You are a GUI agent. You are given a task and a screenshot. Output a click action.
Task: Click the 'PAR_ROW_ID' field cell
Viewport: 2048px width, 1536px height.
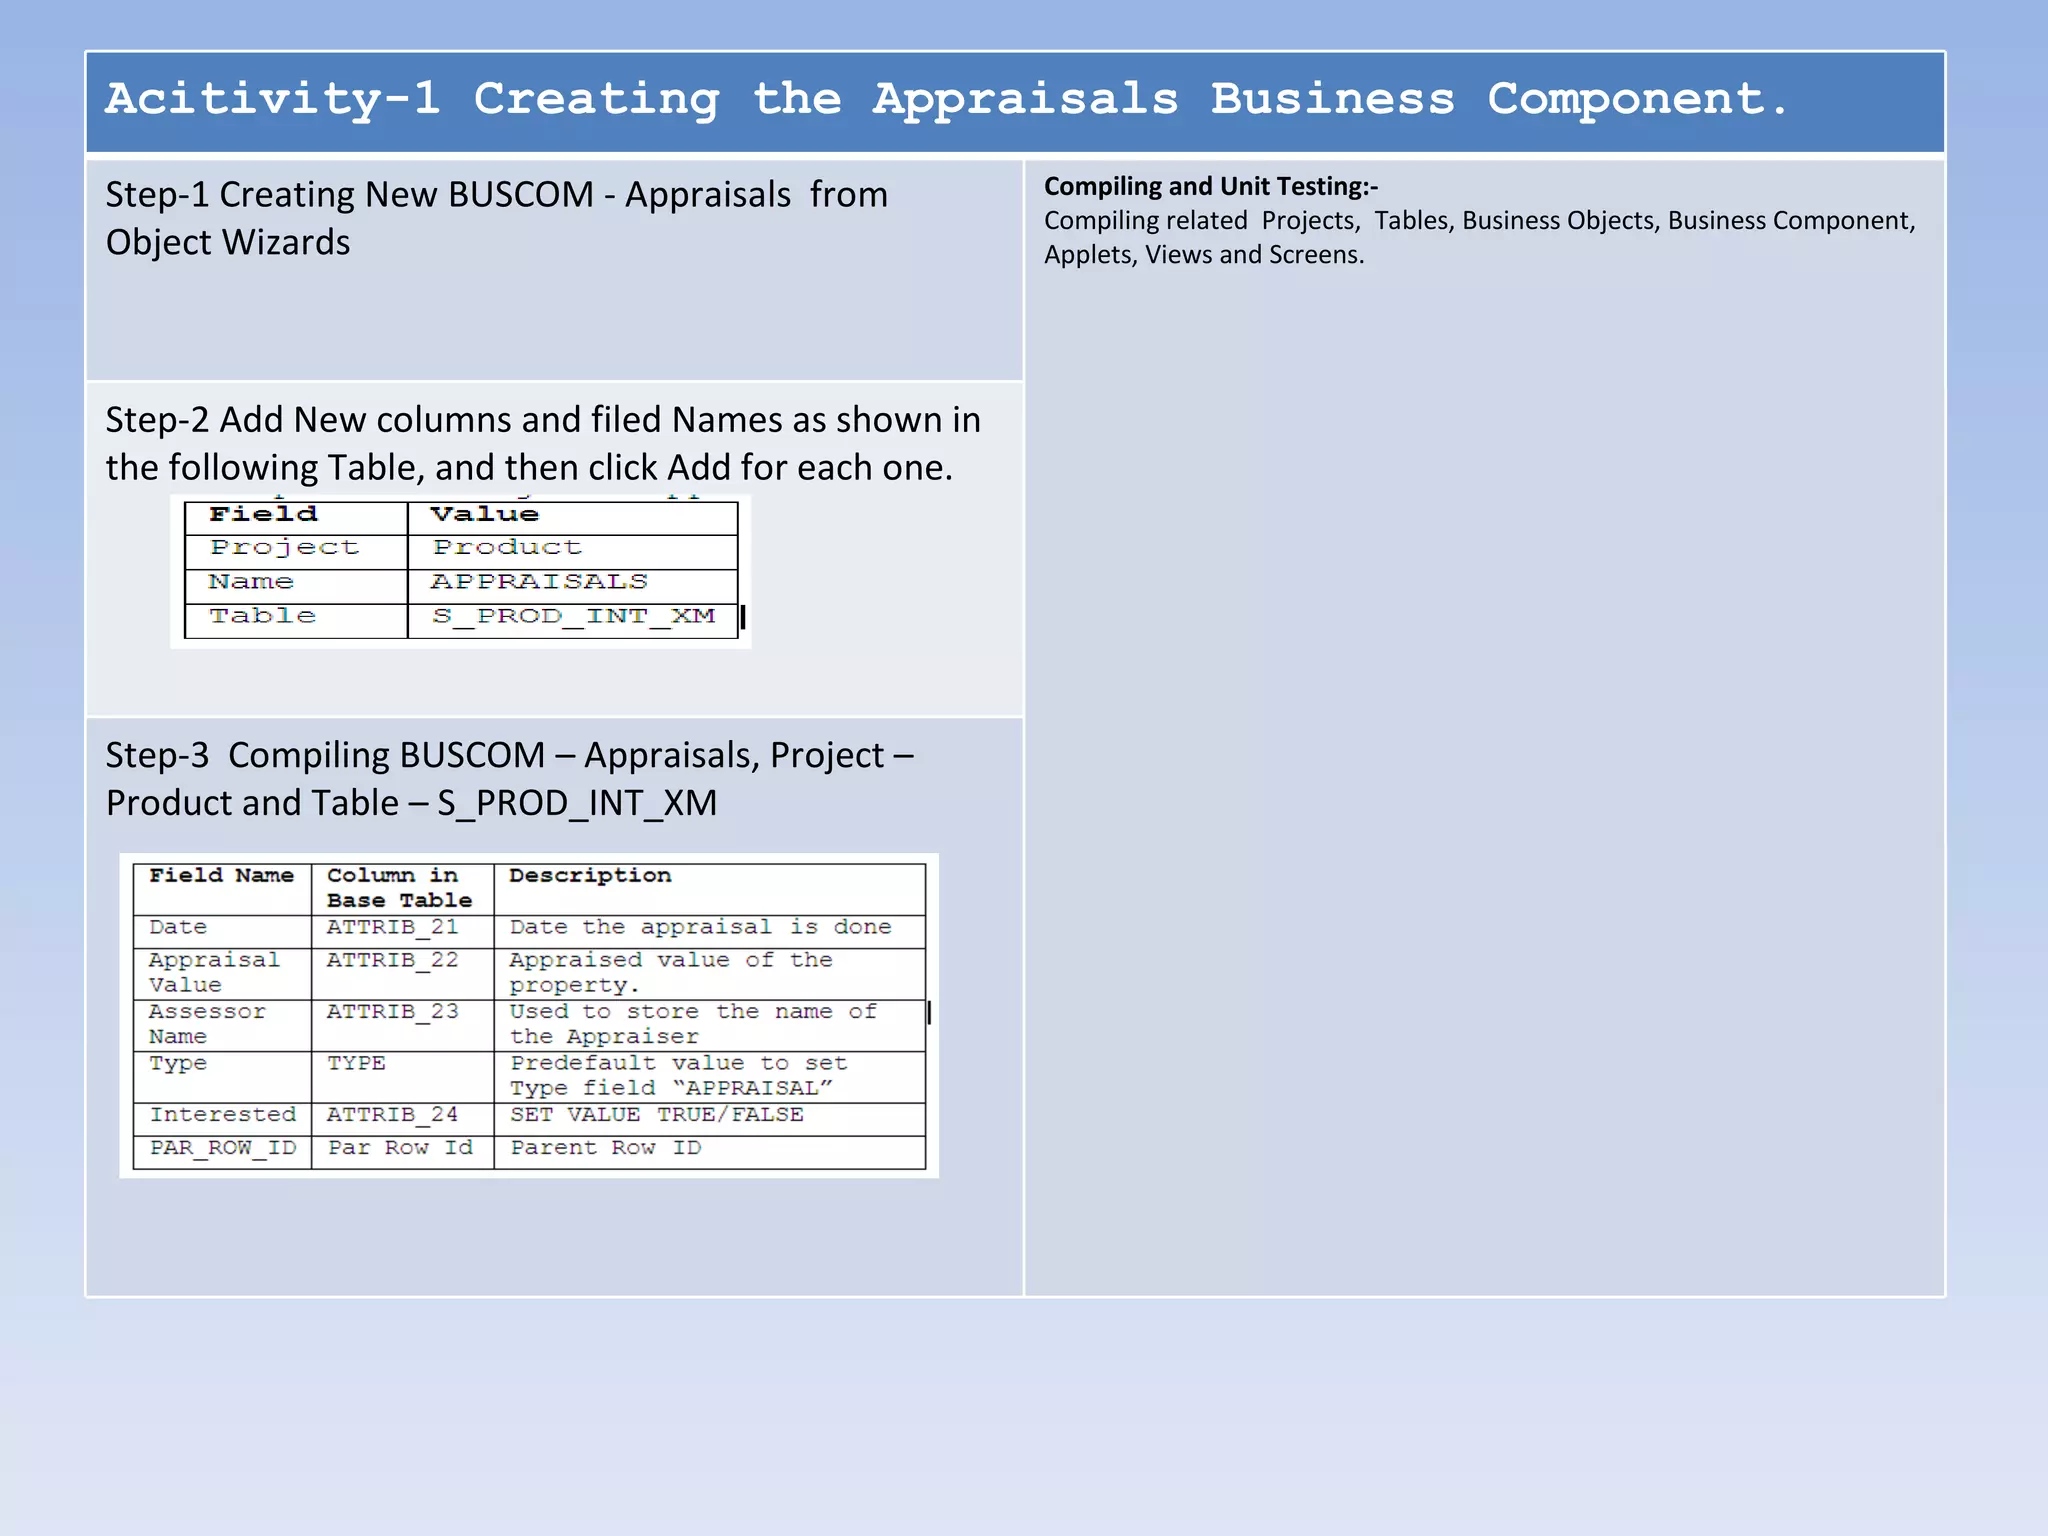point(222,1152)
